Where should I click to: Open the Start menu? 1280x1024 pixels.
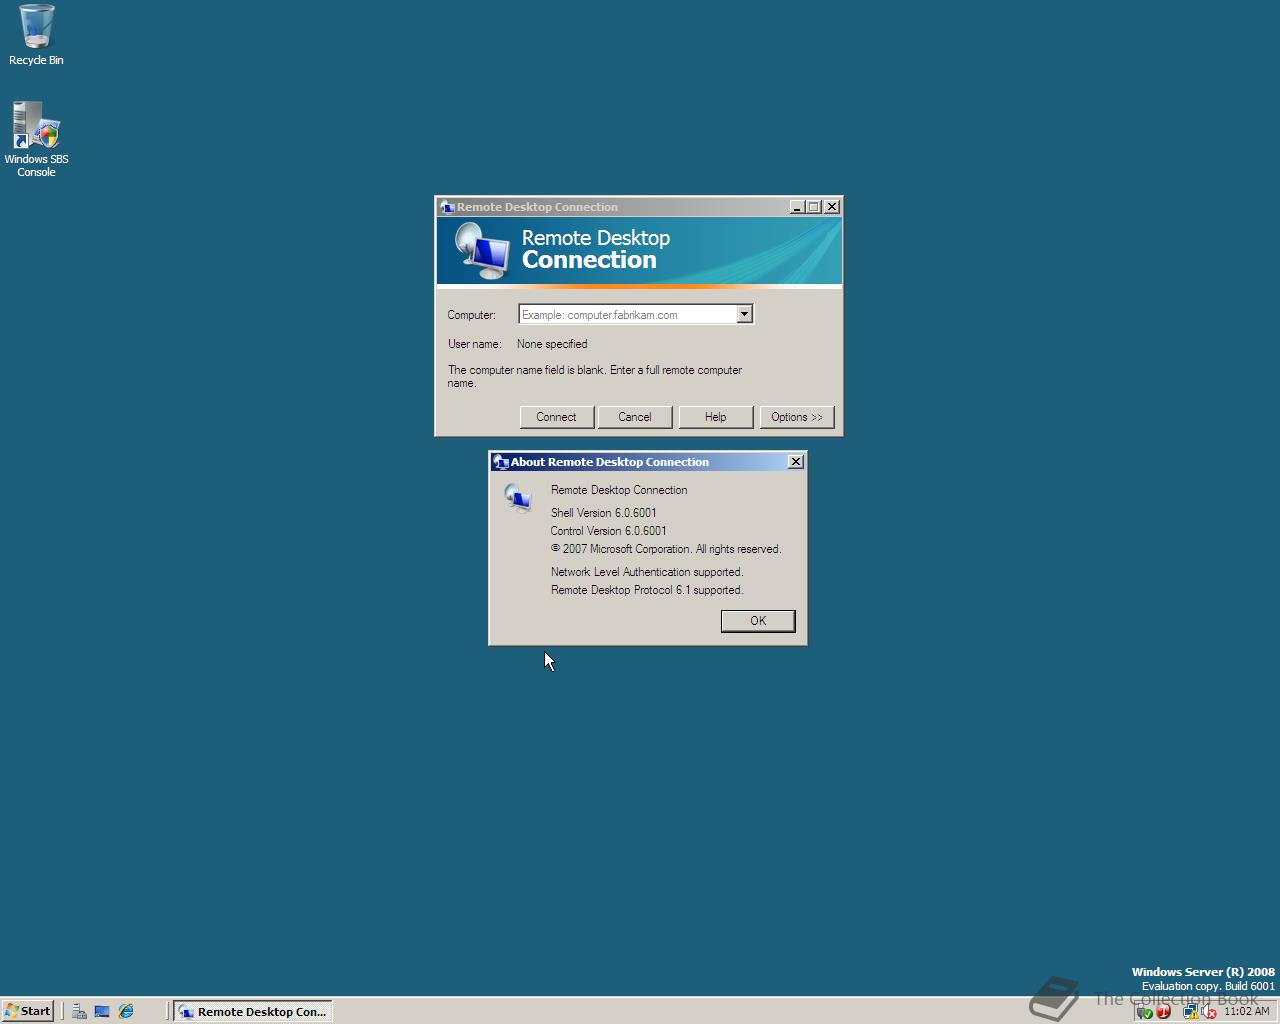(x=28, y=1011)
